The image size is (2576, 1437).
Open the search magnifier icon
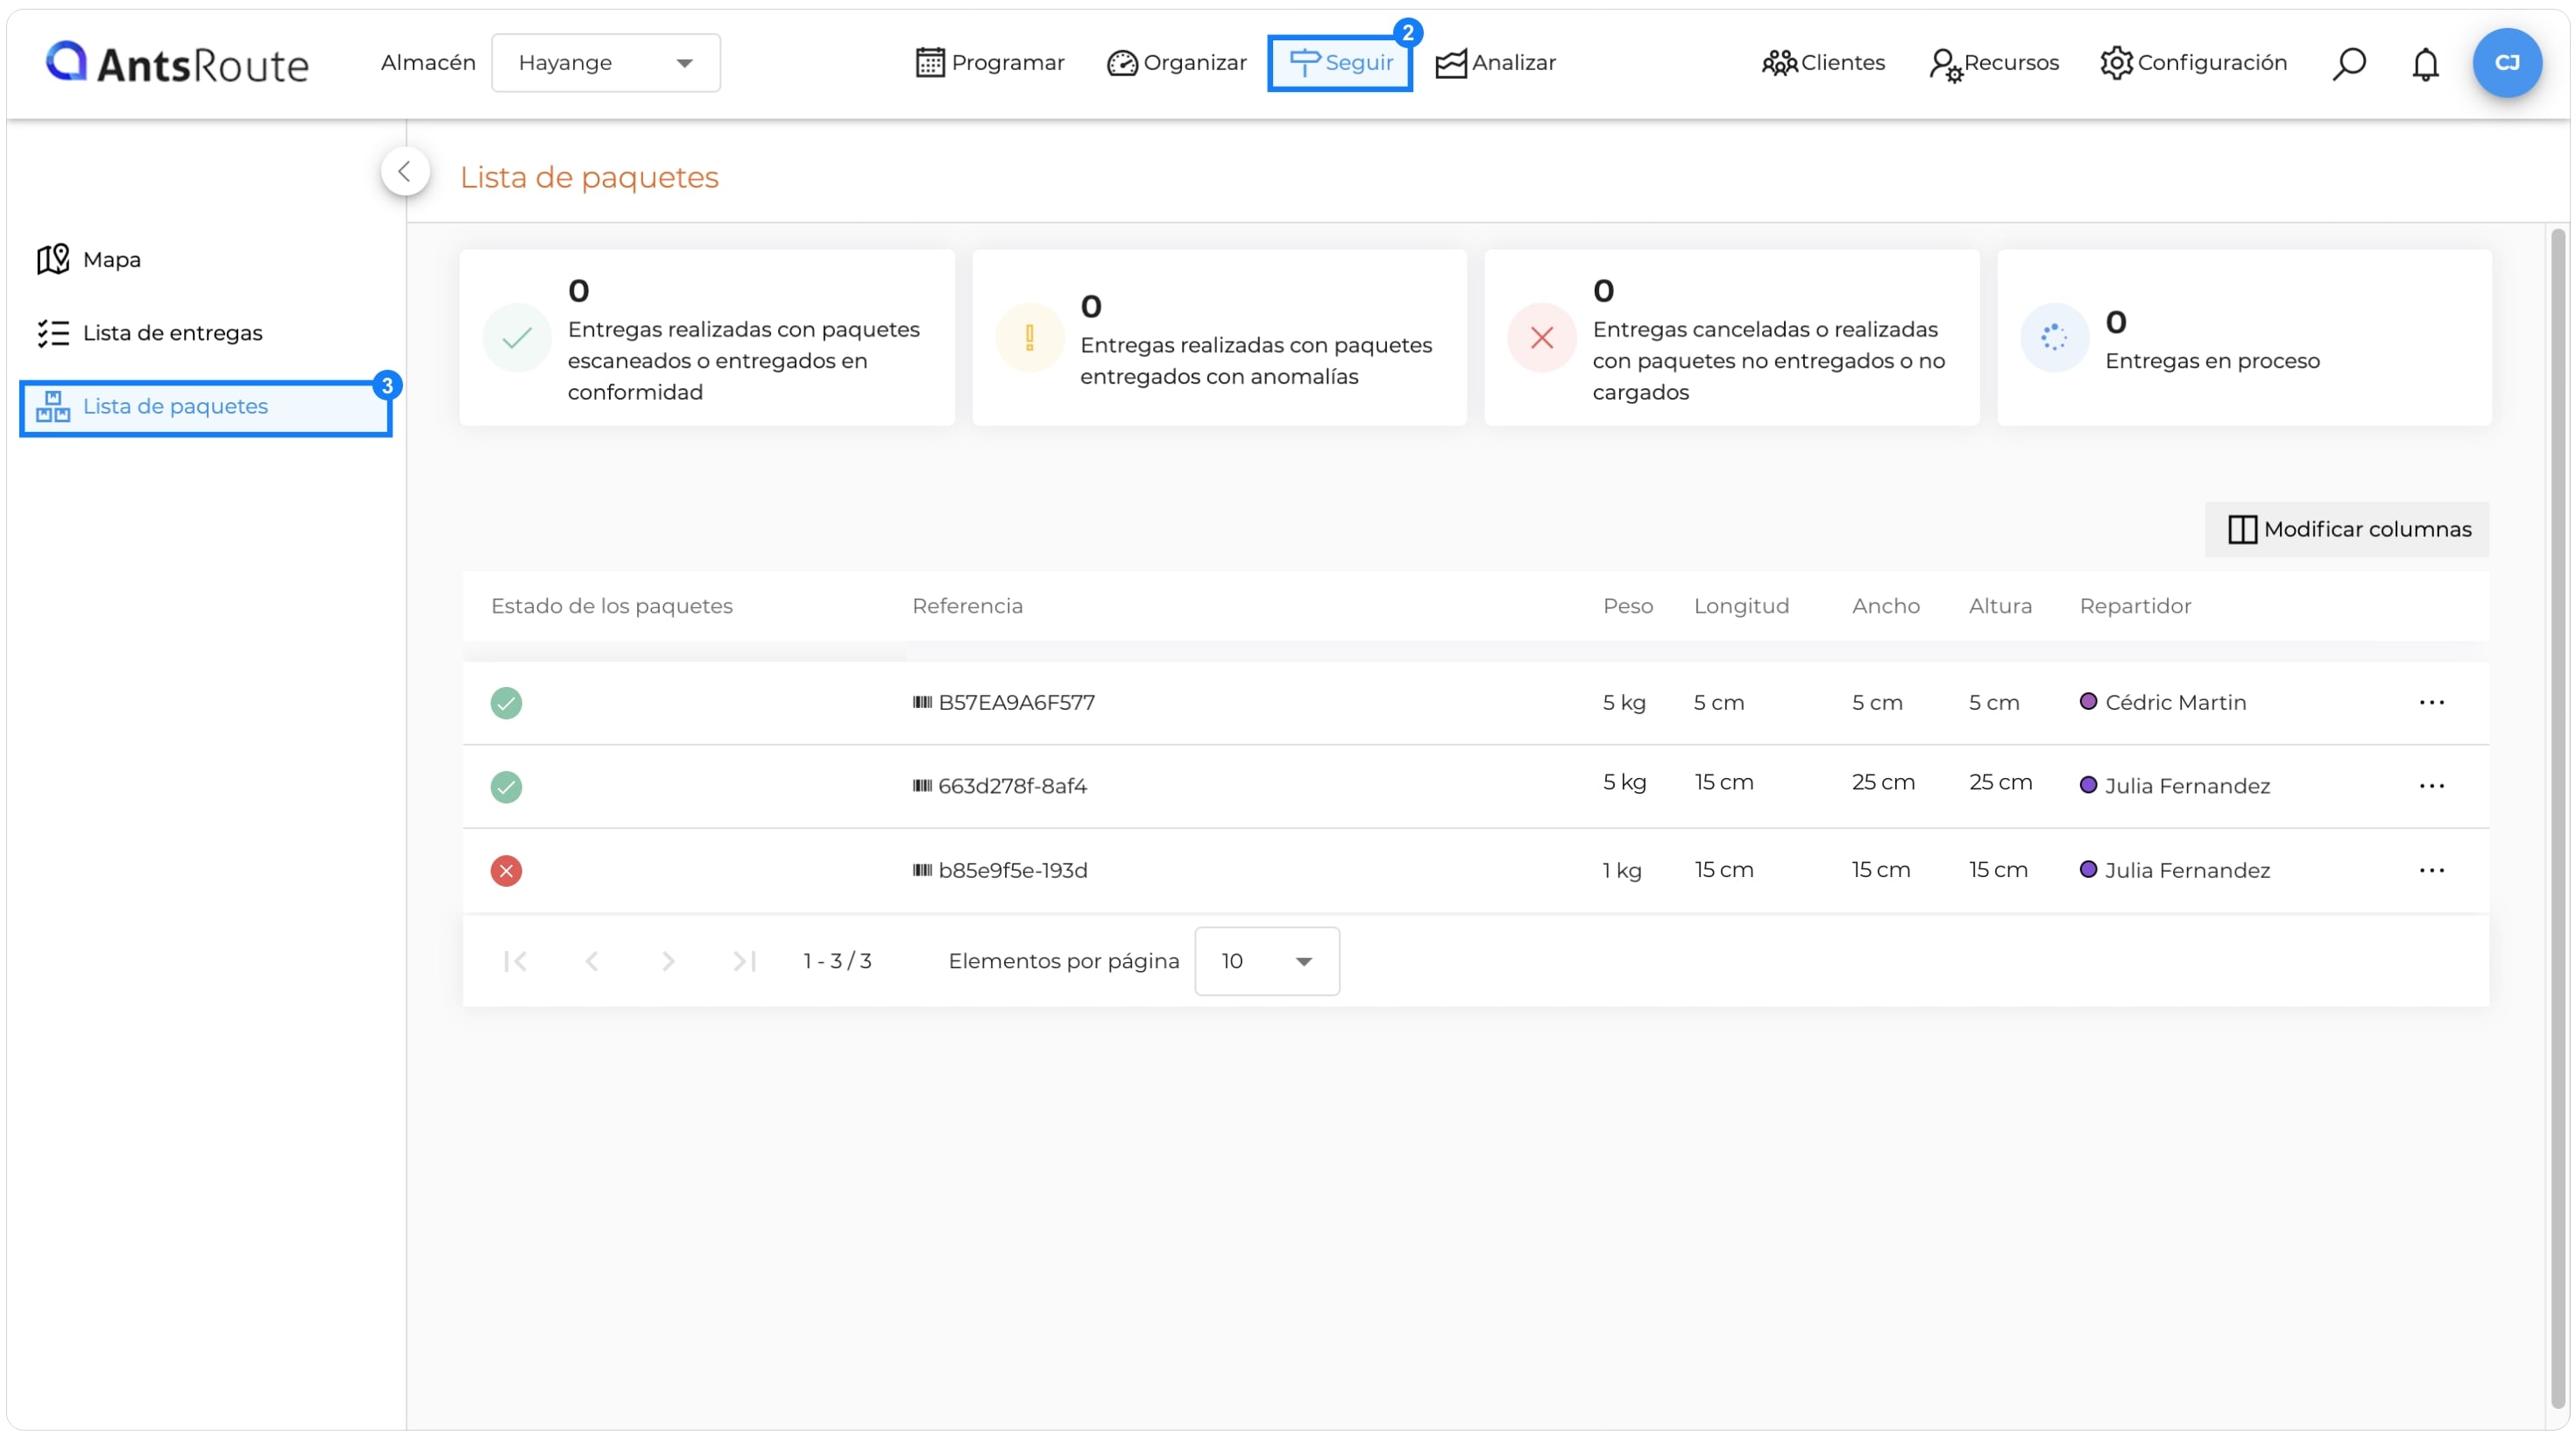(x=2349, y=63)
